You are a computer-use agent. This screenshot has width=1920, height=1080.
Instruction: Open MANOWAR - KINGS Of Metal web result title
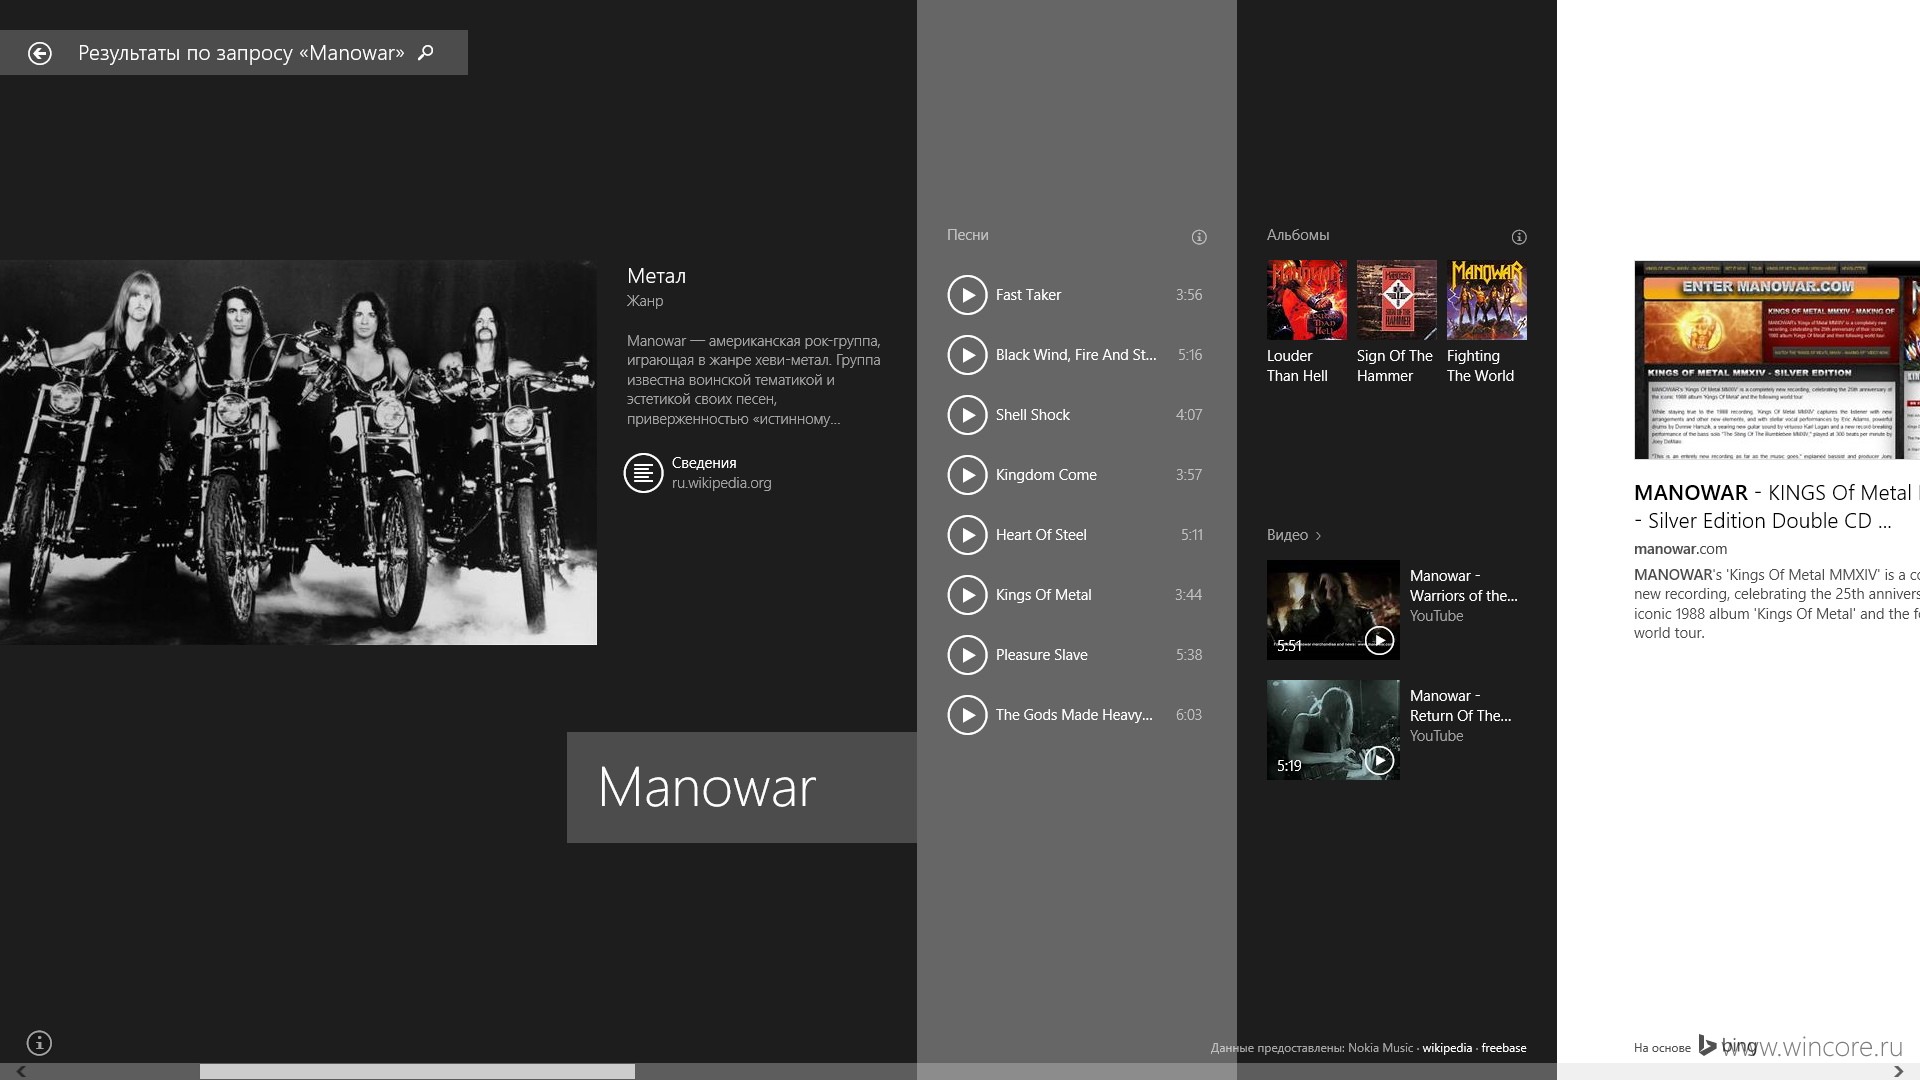coord(1776,506)
